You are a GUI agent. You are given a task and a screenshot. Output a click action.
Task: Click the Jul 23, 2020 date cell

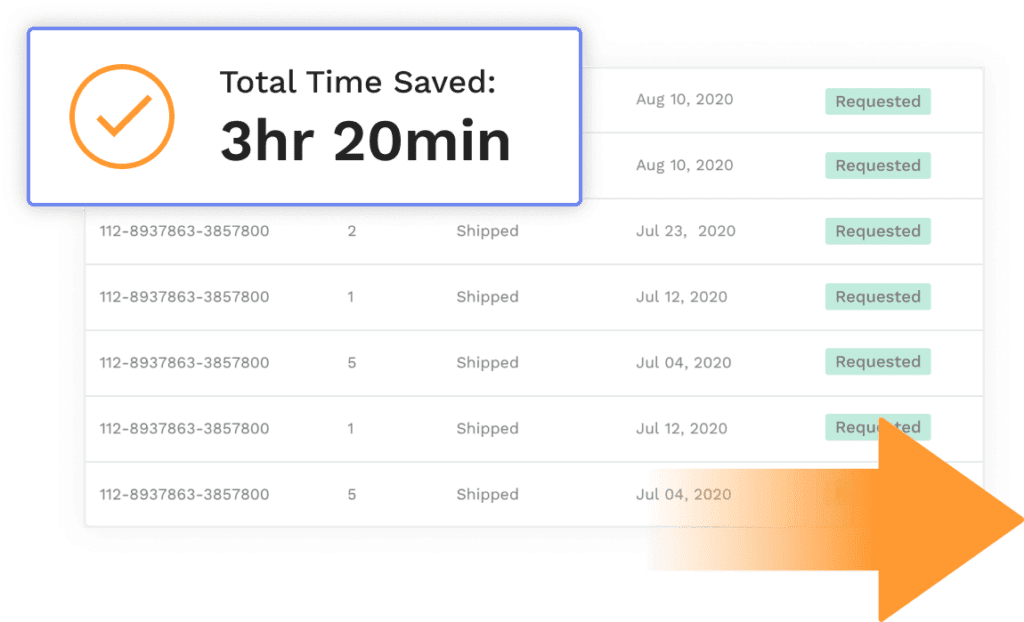click(x=685, y=231)
